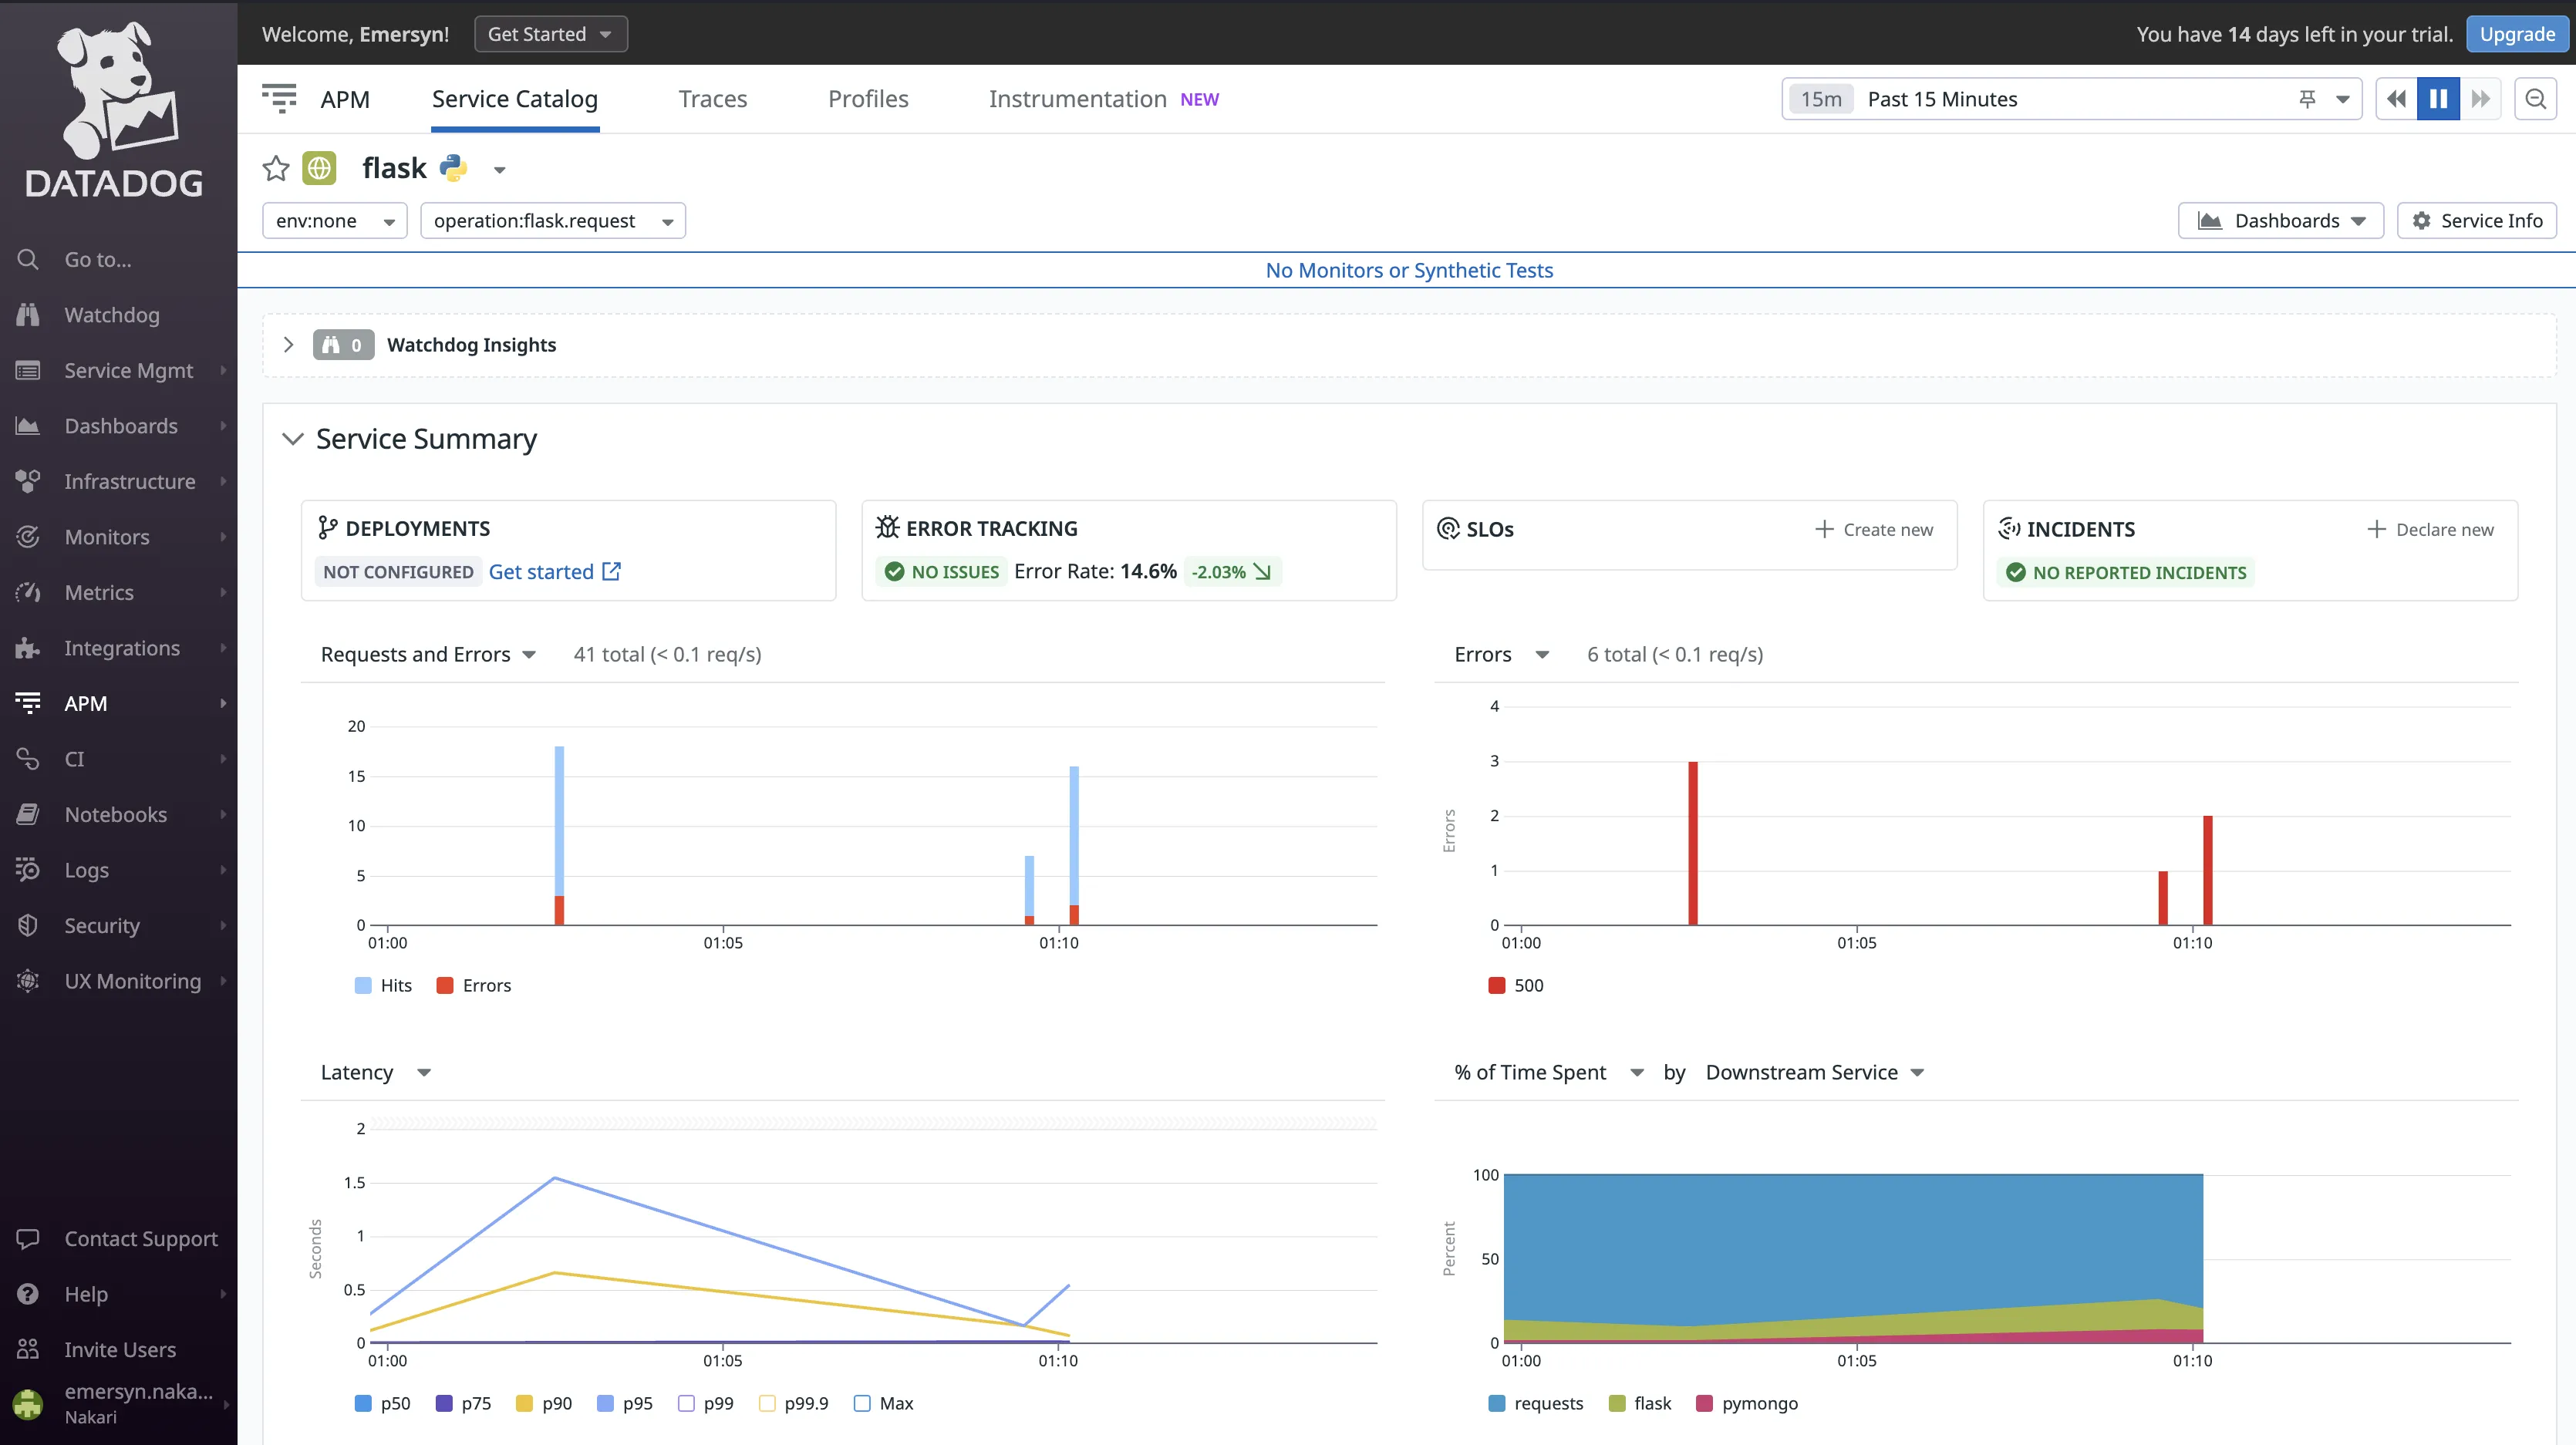
Task: Click Get started for Deployments configuration
Action: [554, 570]
